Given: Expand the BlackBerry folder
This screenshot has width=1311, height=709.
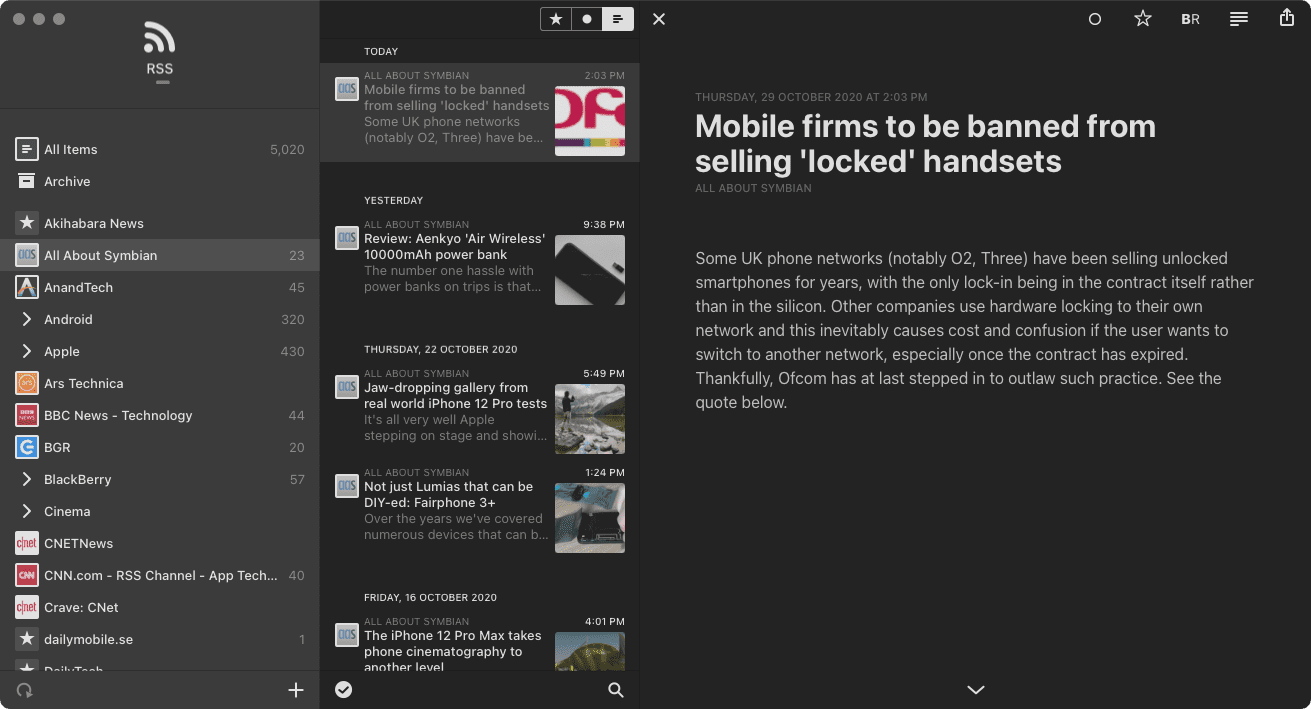Looking at the screenshot, I should 27,479.
